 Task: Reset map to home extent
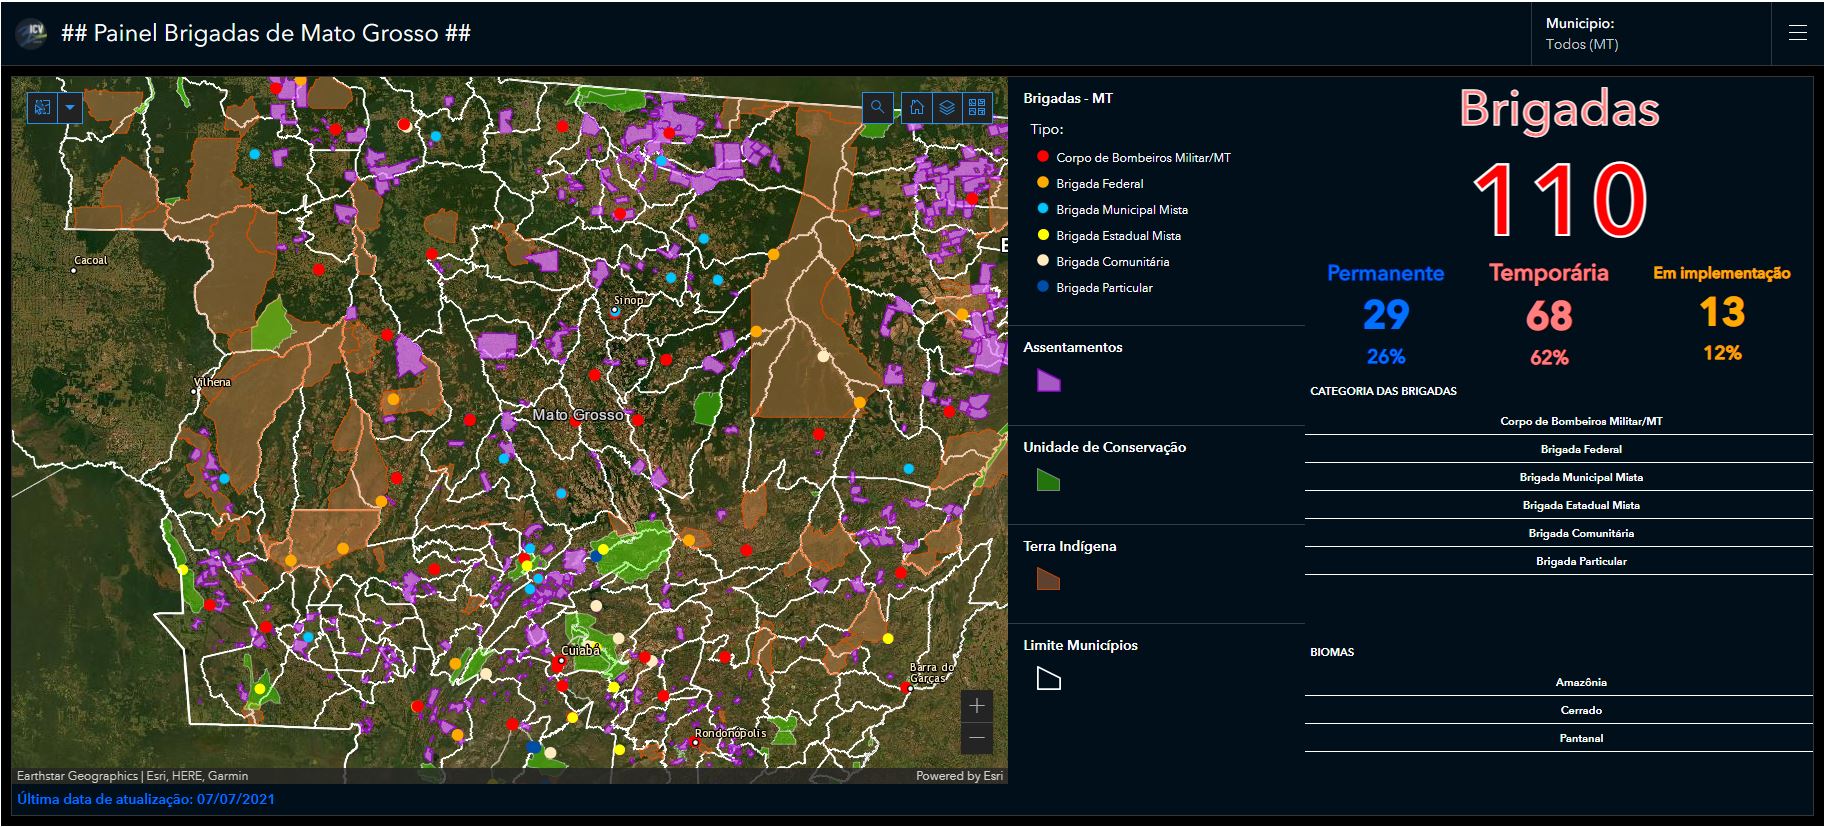point(917,107)
